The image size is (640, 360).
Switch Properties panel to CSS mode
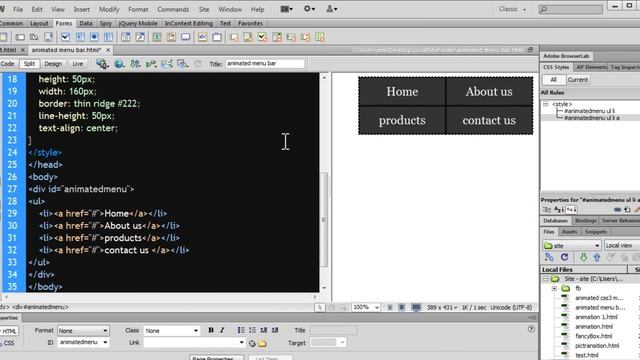click(x=9, y=343)
